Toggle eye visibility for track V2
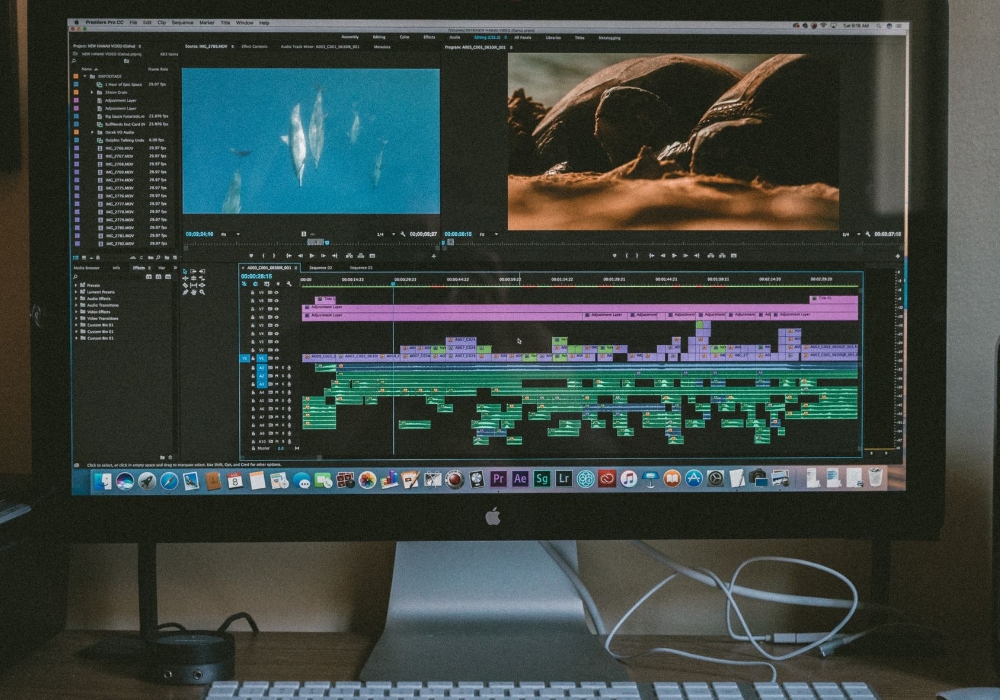1000x700 pixels. point(276,350)
